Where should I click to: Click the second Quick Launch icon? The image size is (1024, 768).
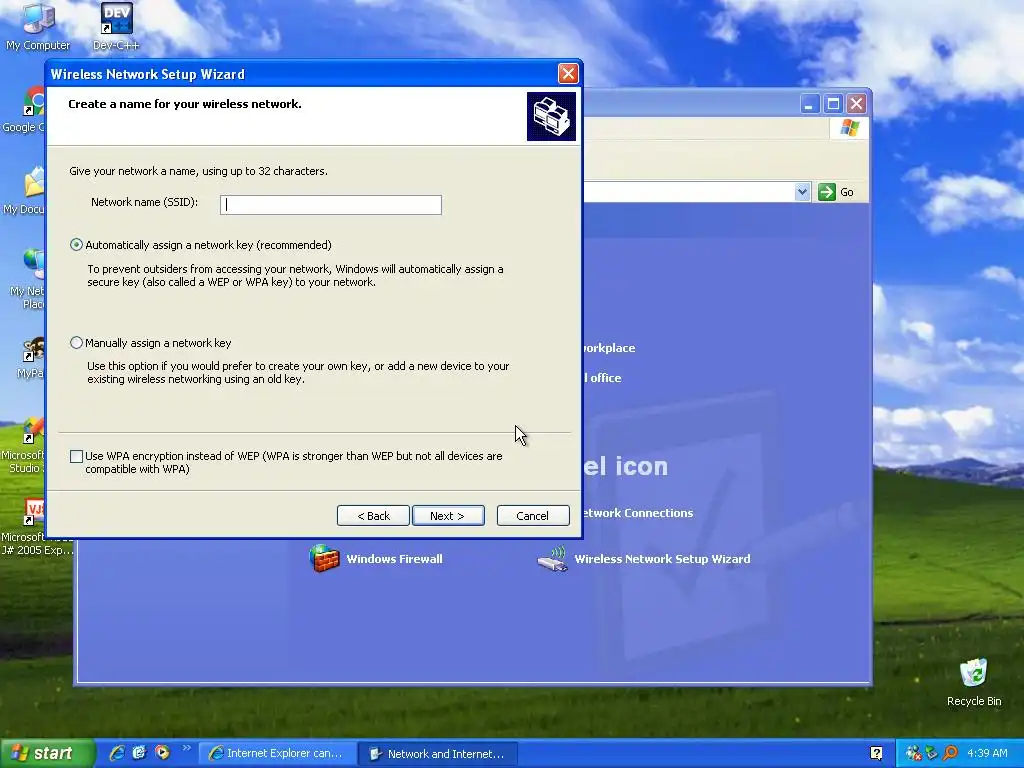[x=139, y=754]
